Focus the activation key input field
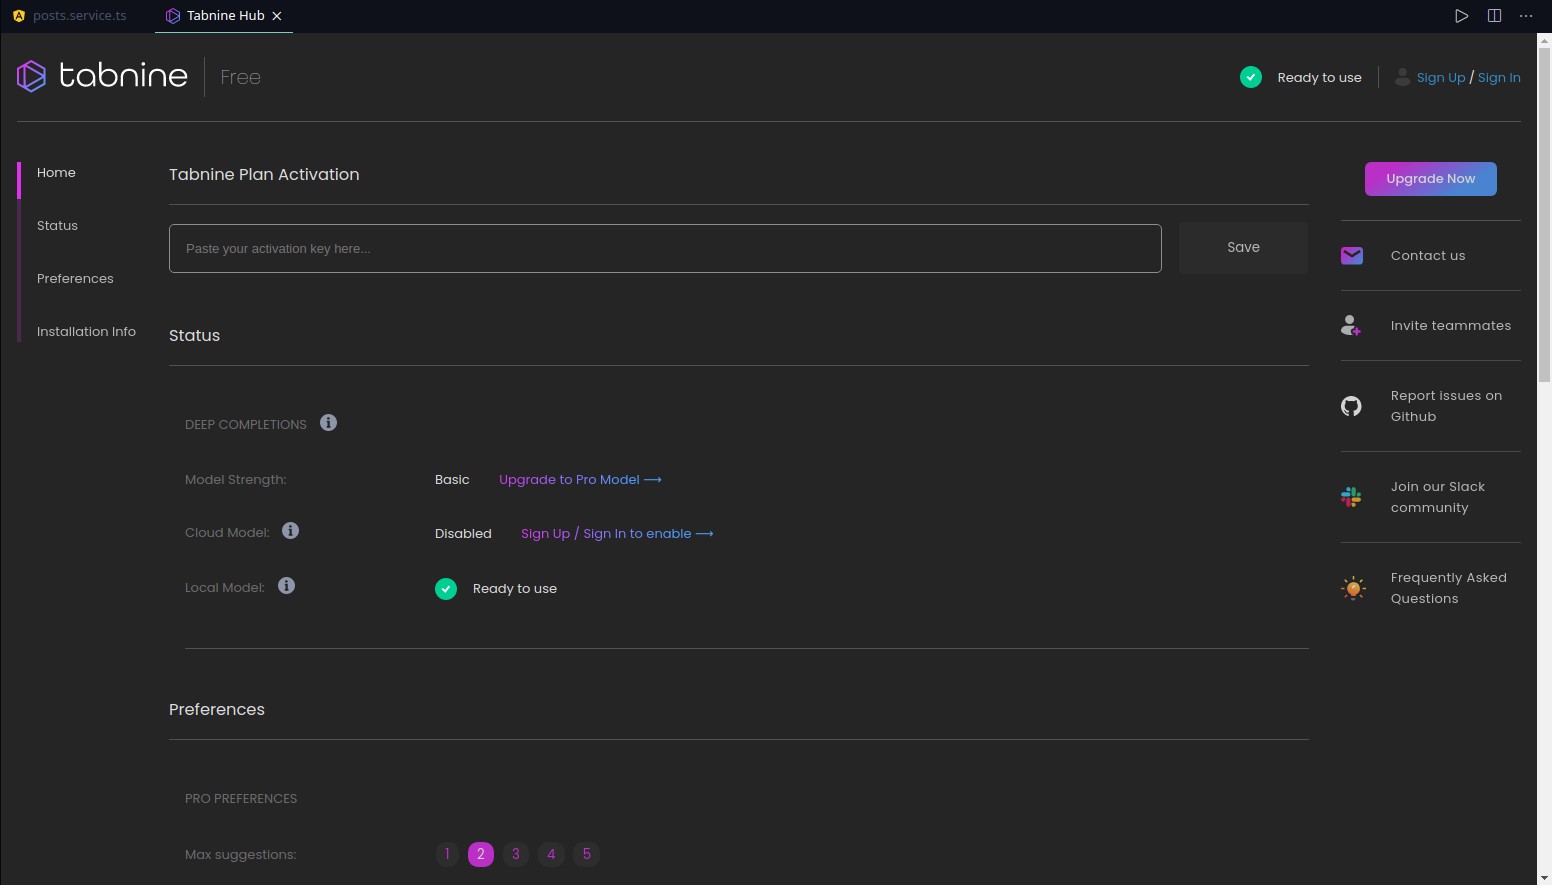 (665, 248)
